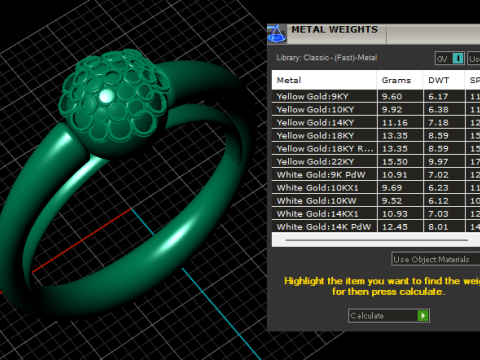Click the 6.17 DWT cell
Viewport: 480px width, 360px height.
coord(444,96)
